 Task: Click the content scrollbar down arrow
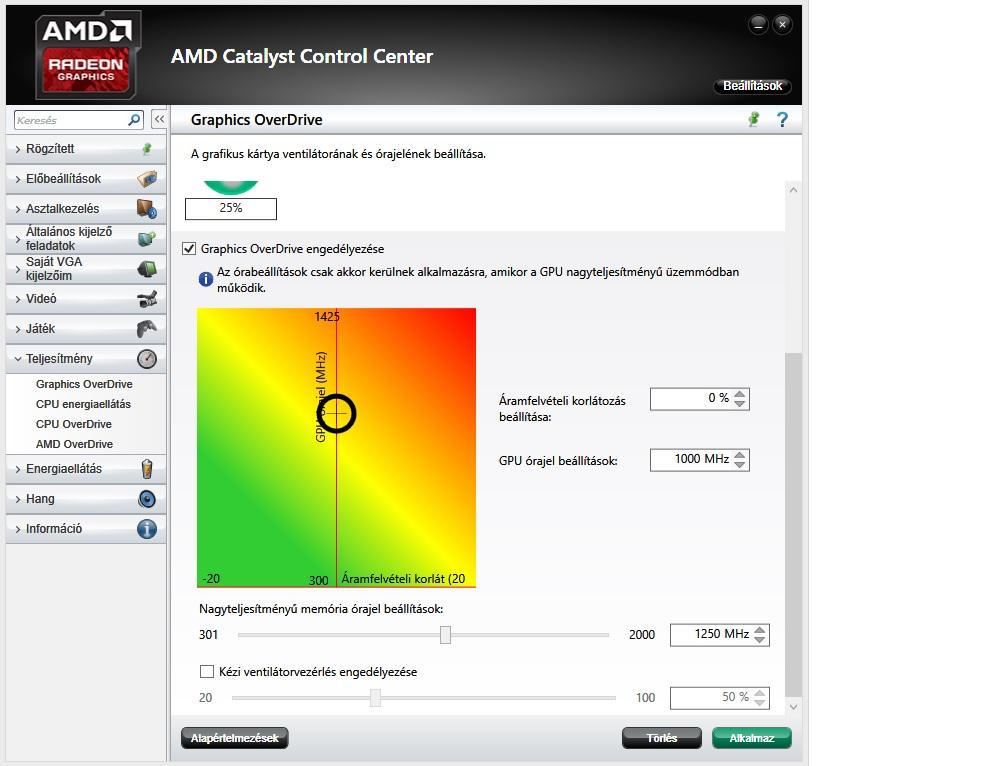(793, 707)
